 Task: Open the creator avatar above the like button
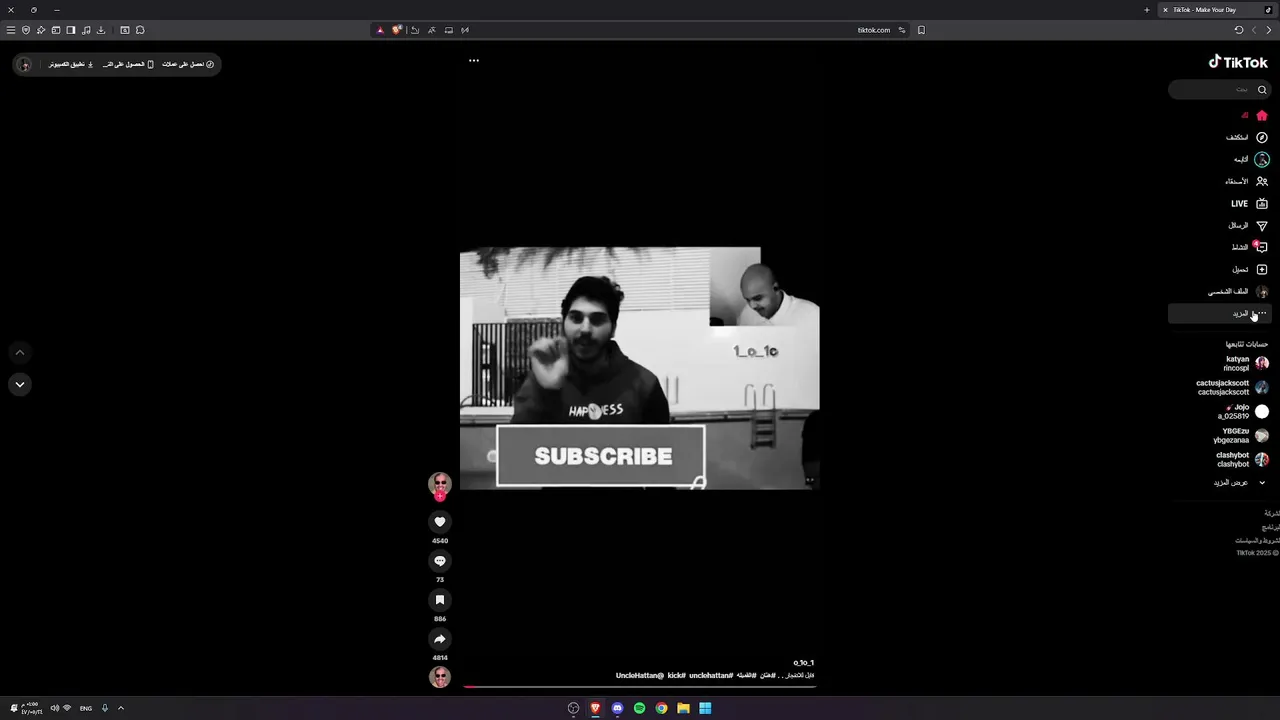(440, 484)
